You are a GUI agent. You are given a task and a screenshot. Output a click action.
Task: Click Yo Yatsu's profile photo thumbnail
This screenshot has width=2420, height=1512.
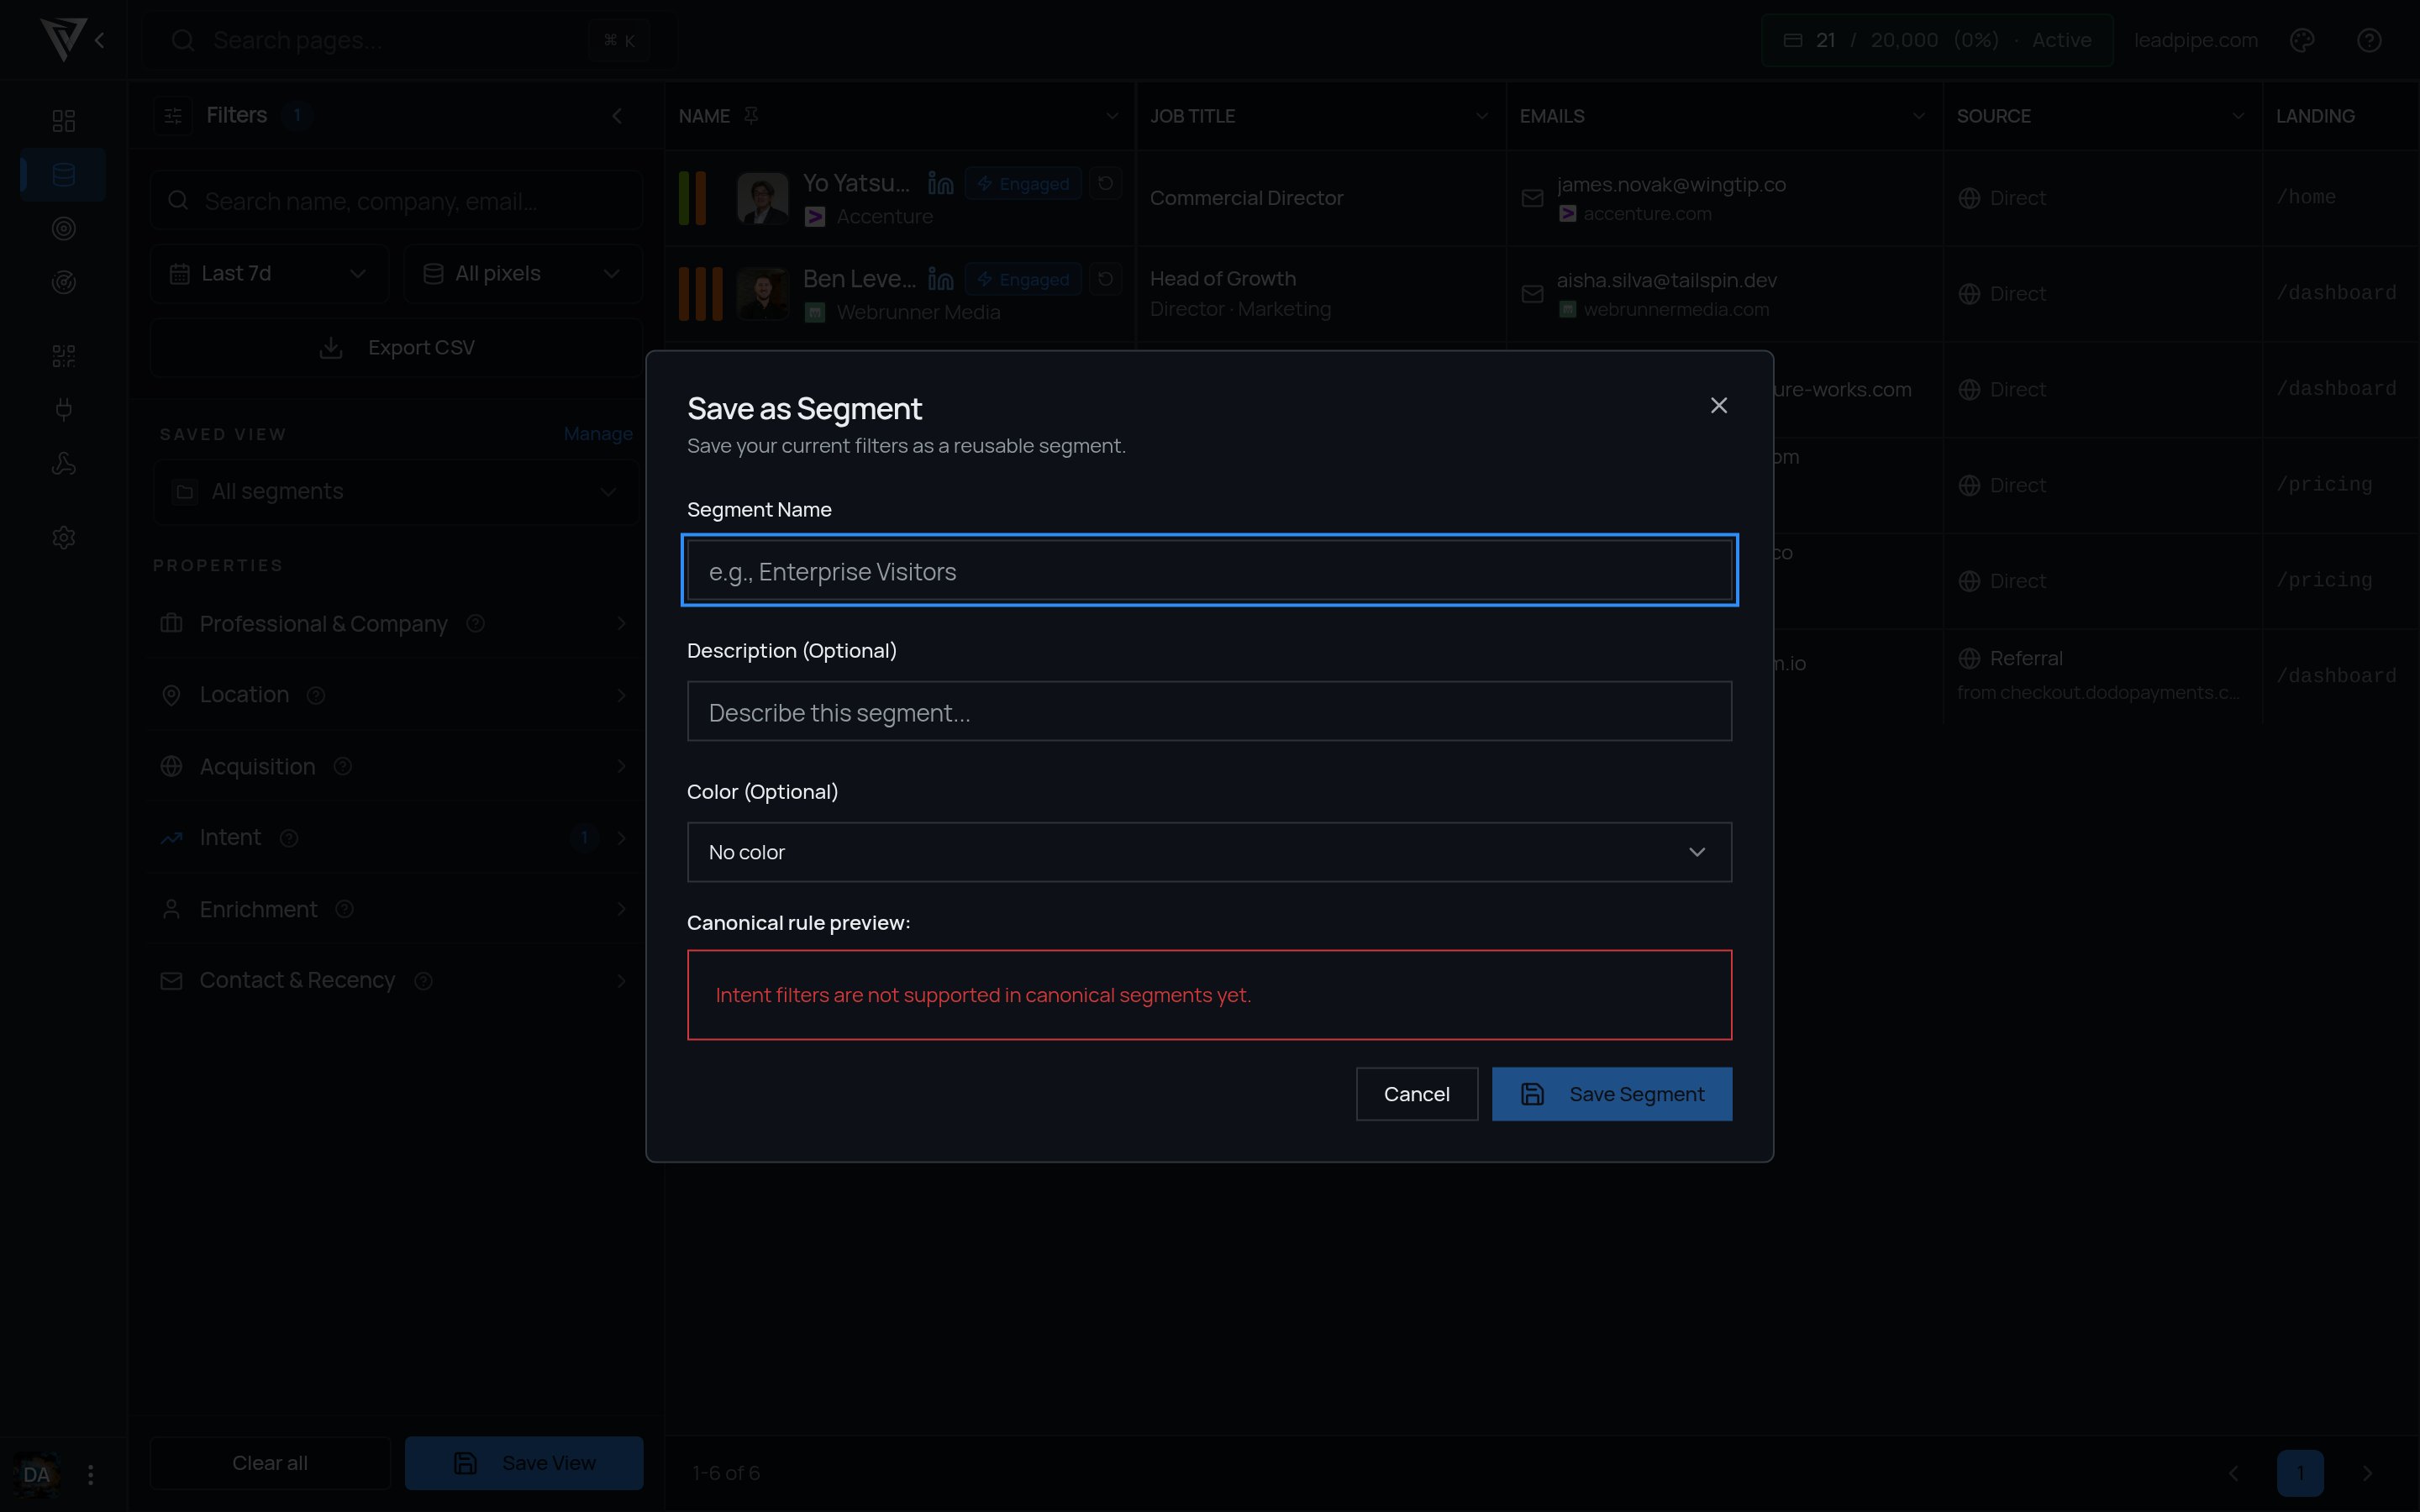[763, 198]
